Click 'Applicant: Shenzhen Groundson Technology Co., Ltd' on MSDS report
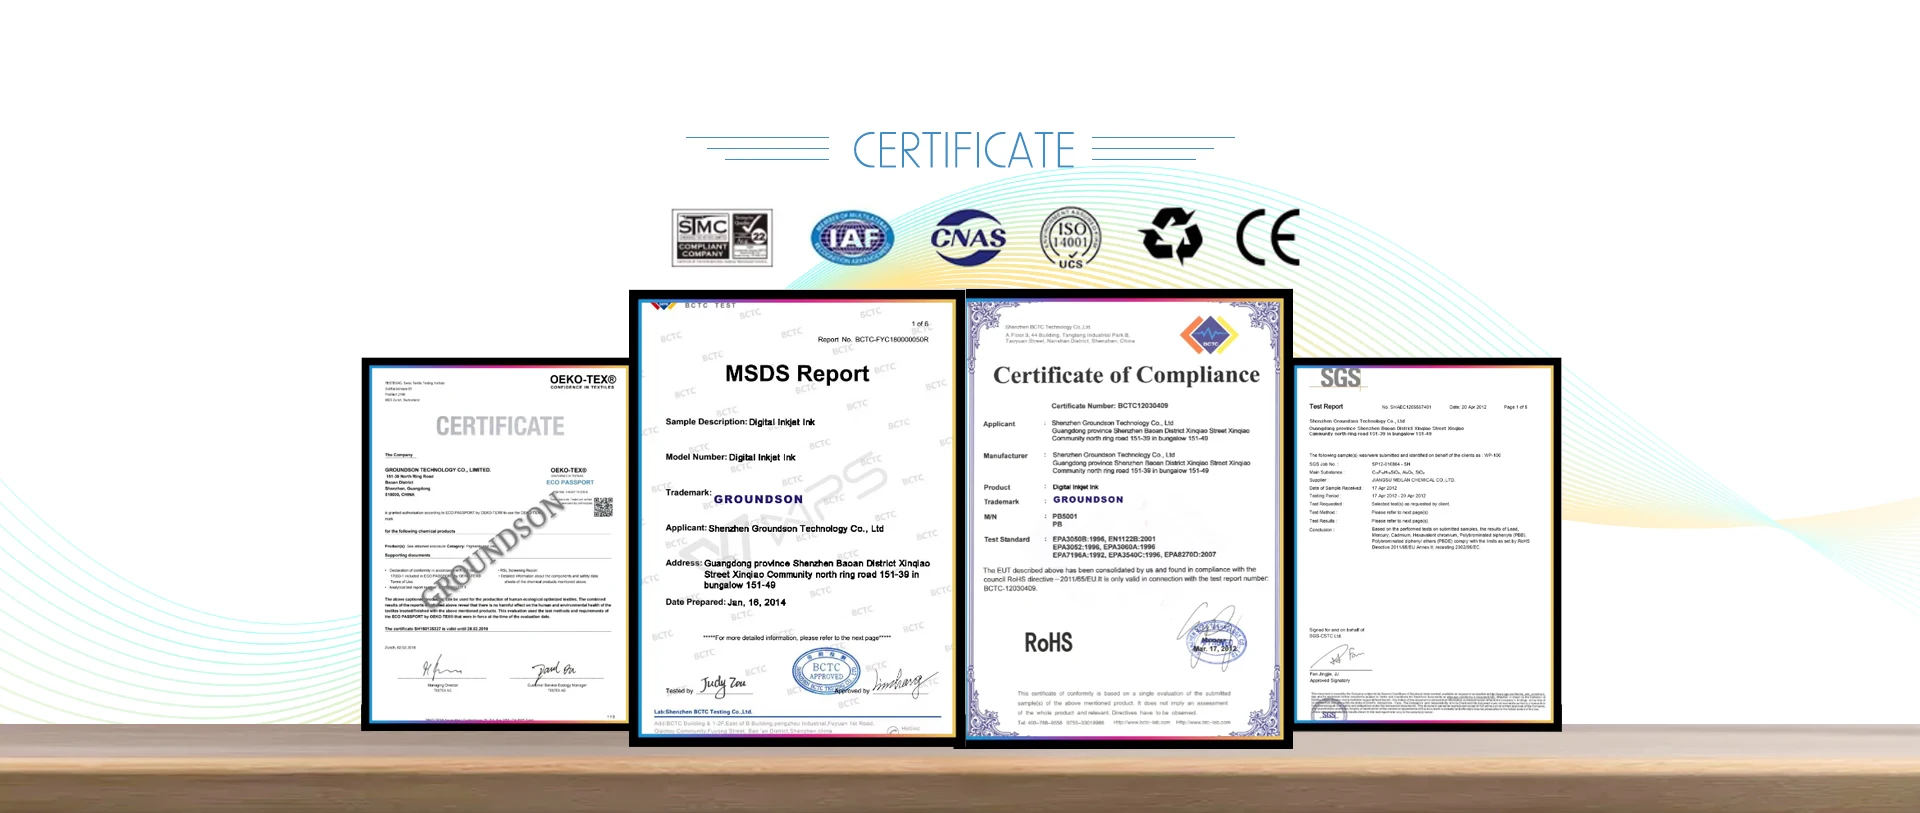 pos(775,528)
